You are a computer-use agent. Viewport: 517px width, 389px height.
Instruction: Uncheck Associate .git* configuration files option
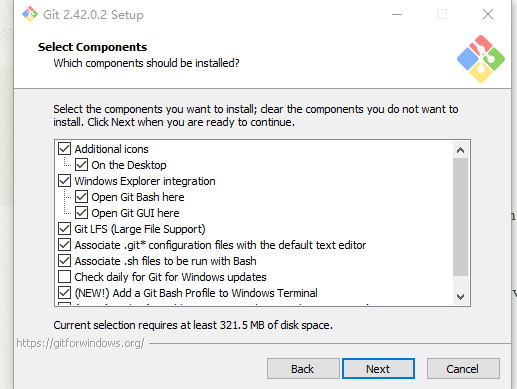point(65,245)
